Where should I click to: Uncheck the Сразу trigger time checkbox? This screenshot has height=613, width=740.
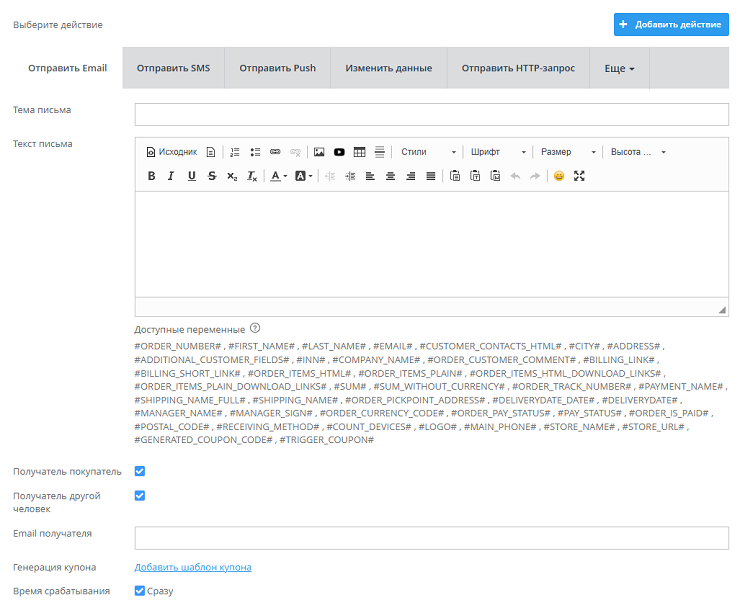click(140, 591)
